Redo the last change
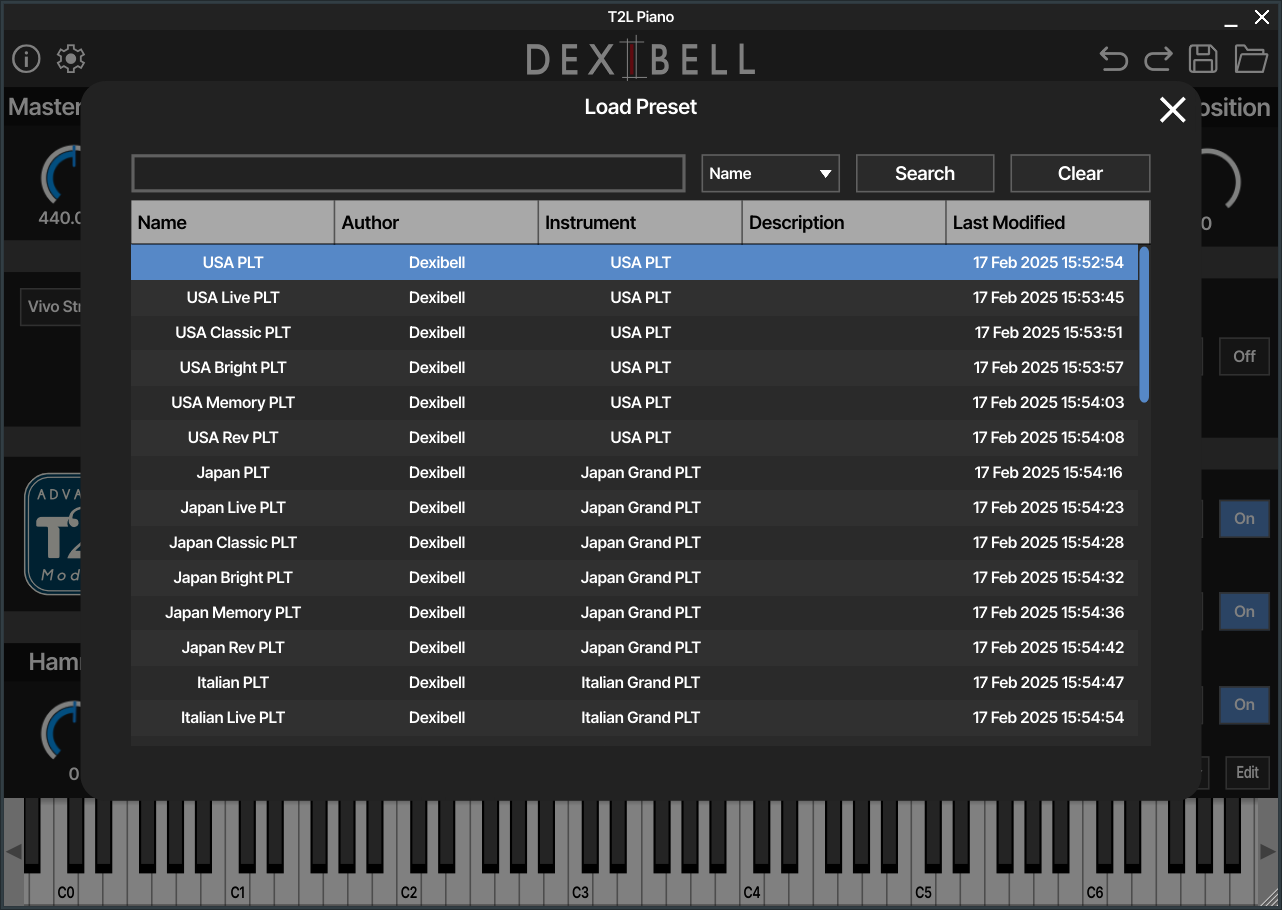Viewport: 1282px width, 910px height. [x=1158, y=59]
